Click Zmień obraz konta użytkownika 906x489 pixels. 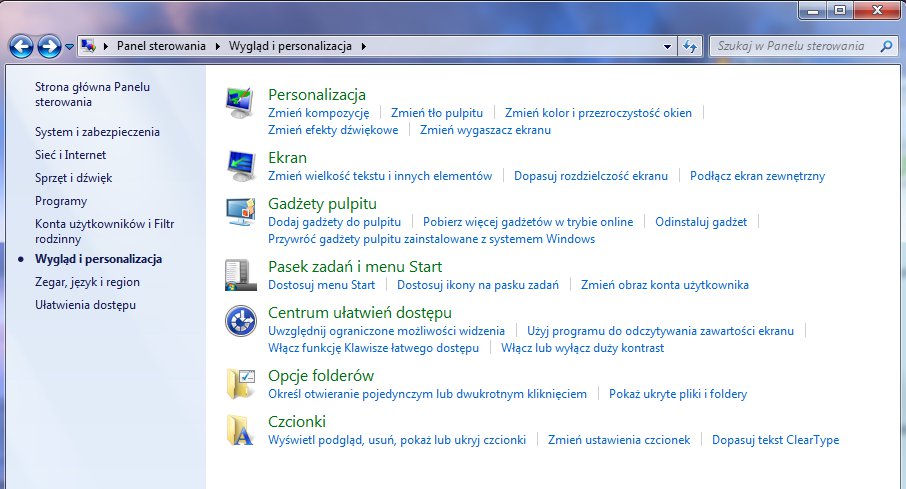(x=664, y=285)
